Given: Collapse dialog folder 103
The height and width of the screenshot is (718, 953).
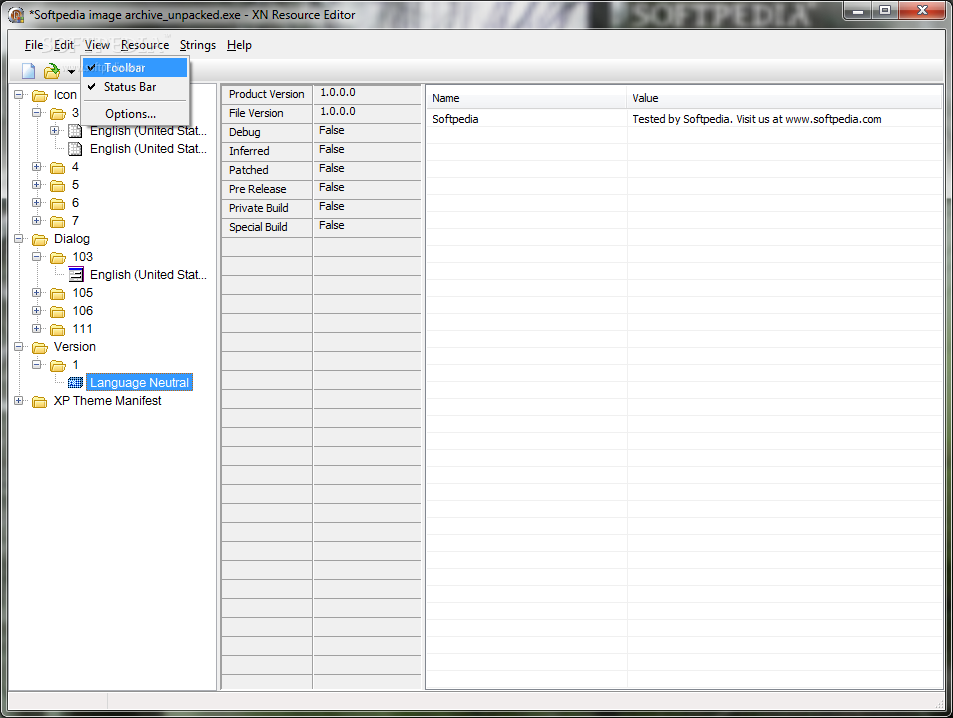Looking at the screenshot, I should [36, 257].
